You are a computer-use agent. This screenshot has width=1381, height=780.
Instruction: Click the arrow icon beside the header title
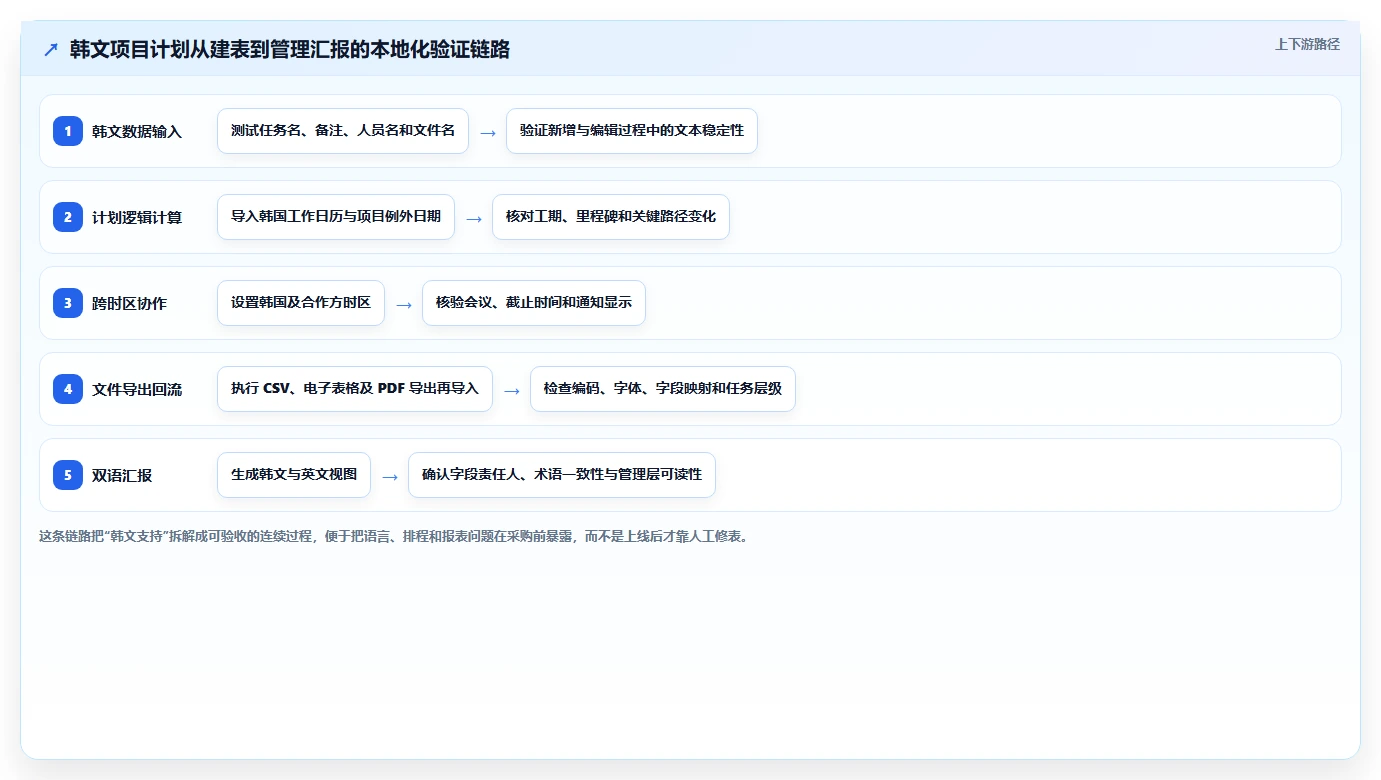coord(51,49)
